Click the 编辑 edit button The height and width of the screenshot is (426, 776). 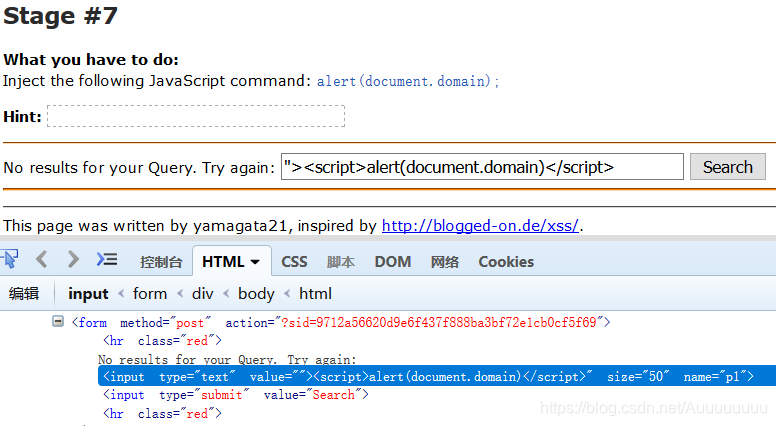24,293
